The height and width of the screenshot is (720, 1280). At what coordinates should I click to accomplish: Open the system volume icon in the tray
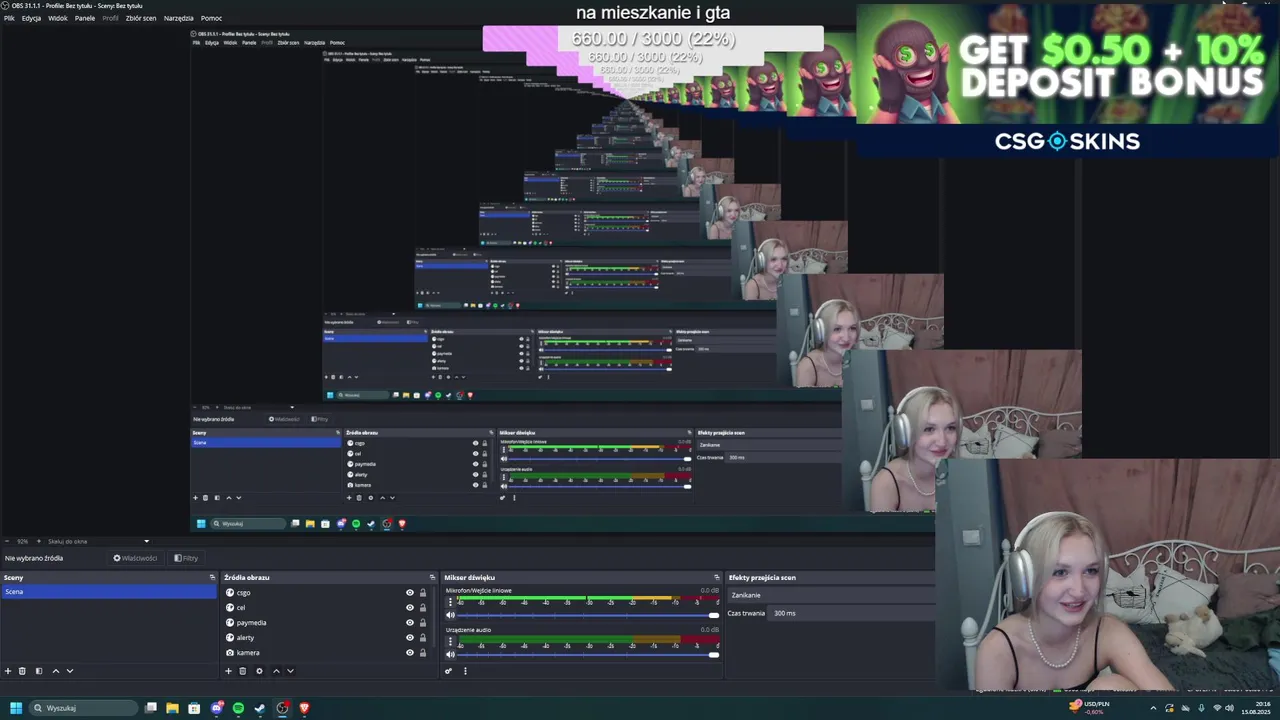(x=1232, y=708)
